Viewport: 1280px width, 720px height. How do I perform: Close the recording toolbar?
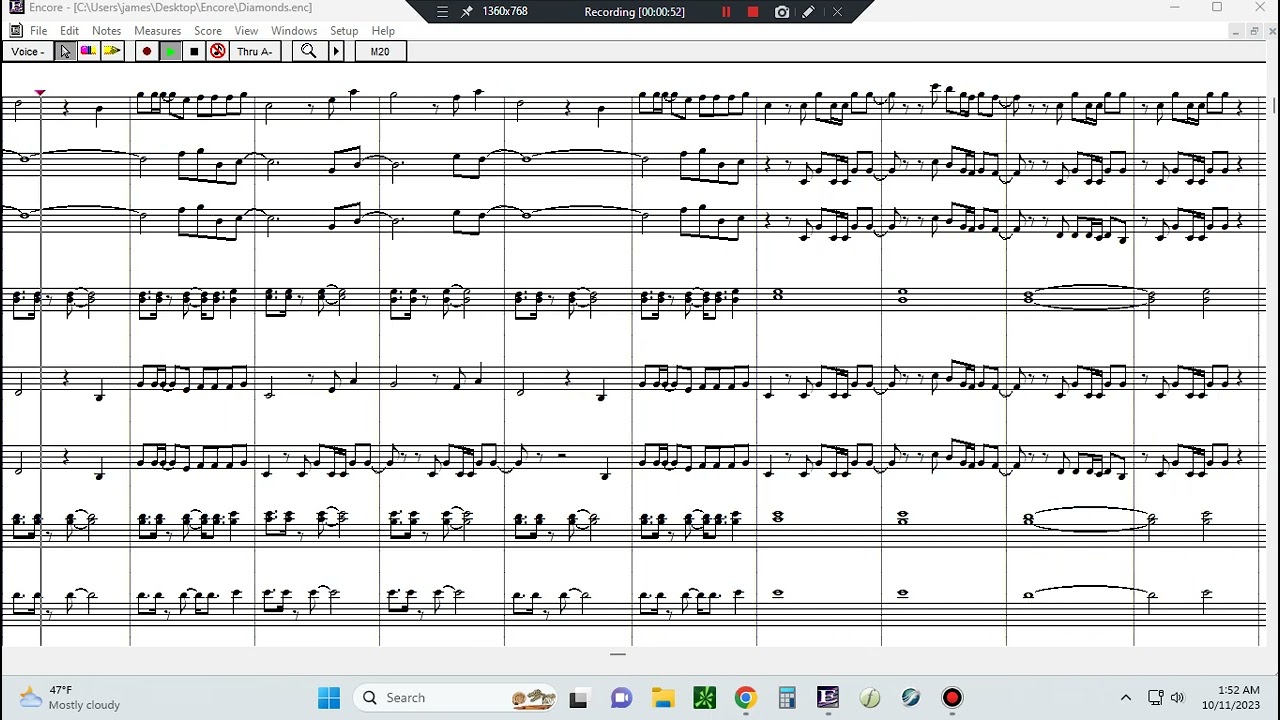(x=837, y=12)
